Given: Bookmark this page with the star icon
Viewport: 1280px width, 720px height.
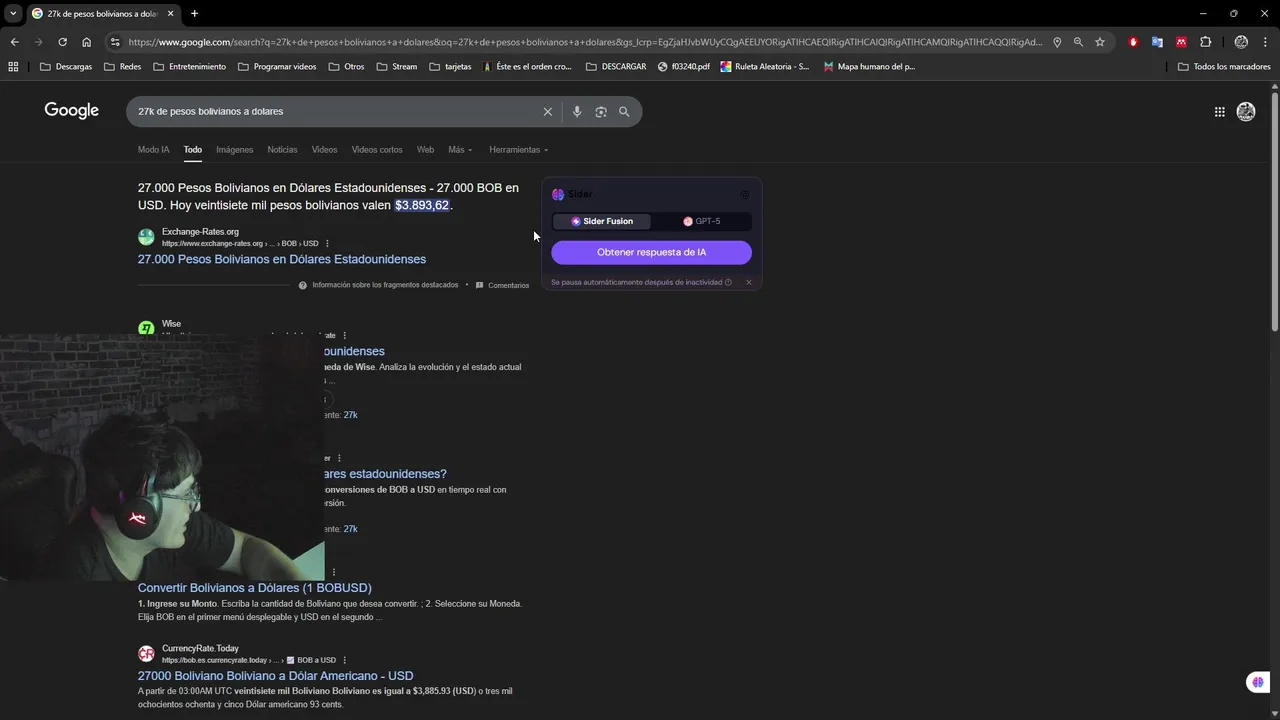Looking at the screenshot, I should coord(1100,42).
